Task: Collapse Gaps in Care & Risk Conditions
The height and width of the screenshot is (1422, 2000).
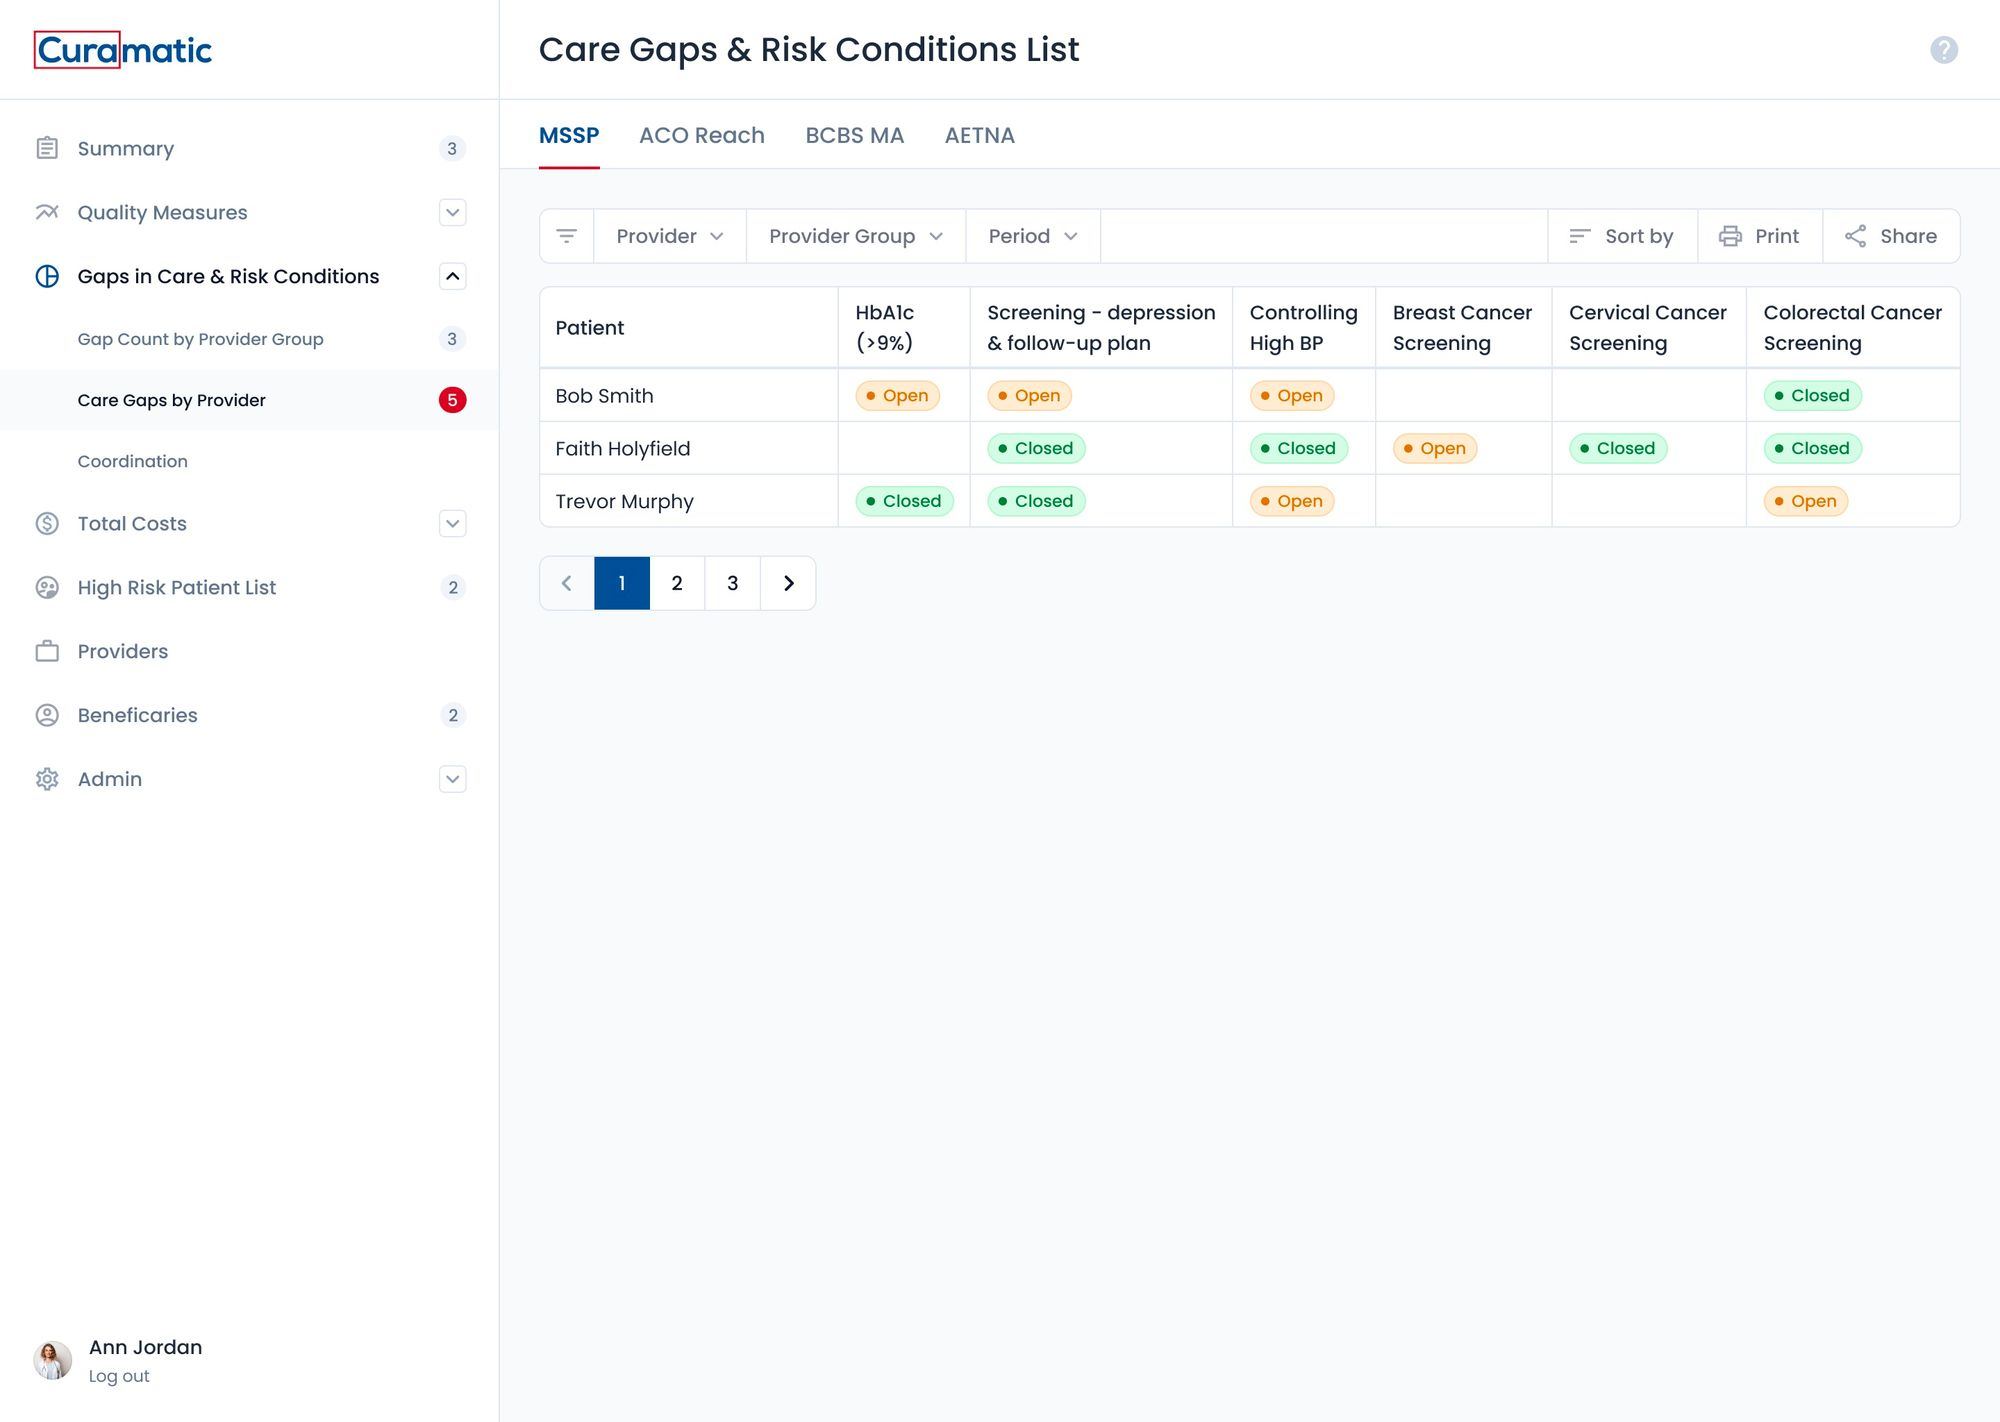Action: (x=452, y=276)
